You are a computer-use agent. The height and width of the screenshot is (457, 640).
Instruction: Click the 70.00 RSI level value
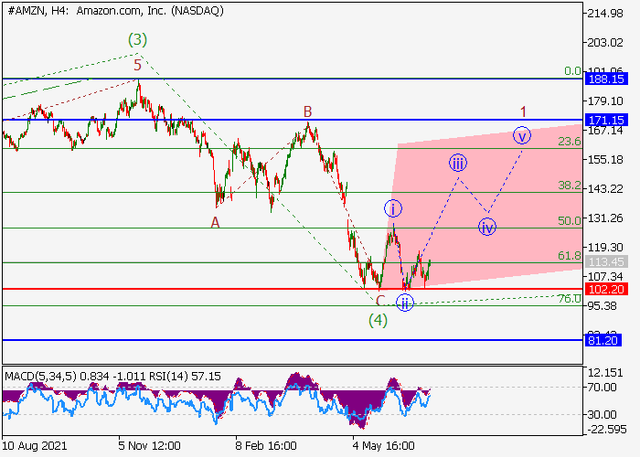(x=602, y=387)
